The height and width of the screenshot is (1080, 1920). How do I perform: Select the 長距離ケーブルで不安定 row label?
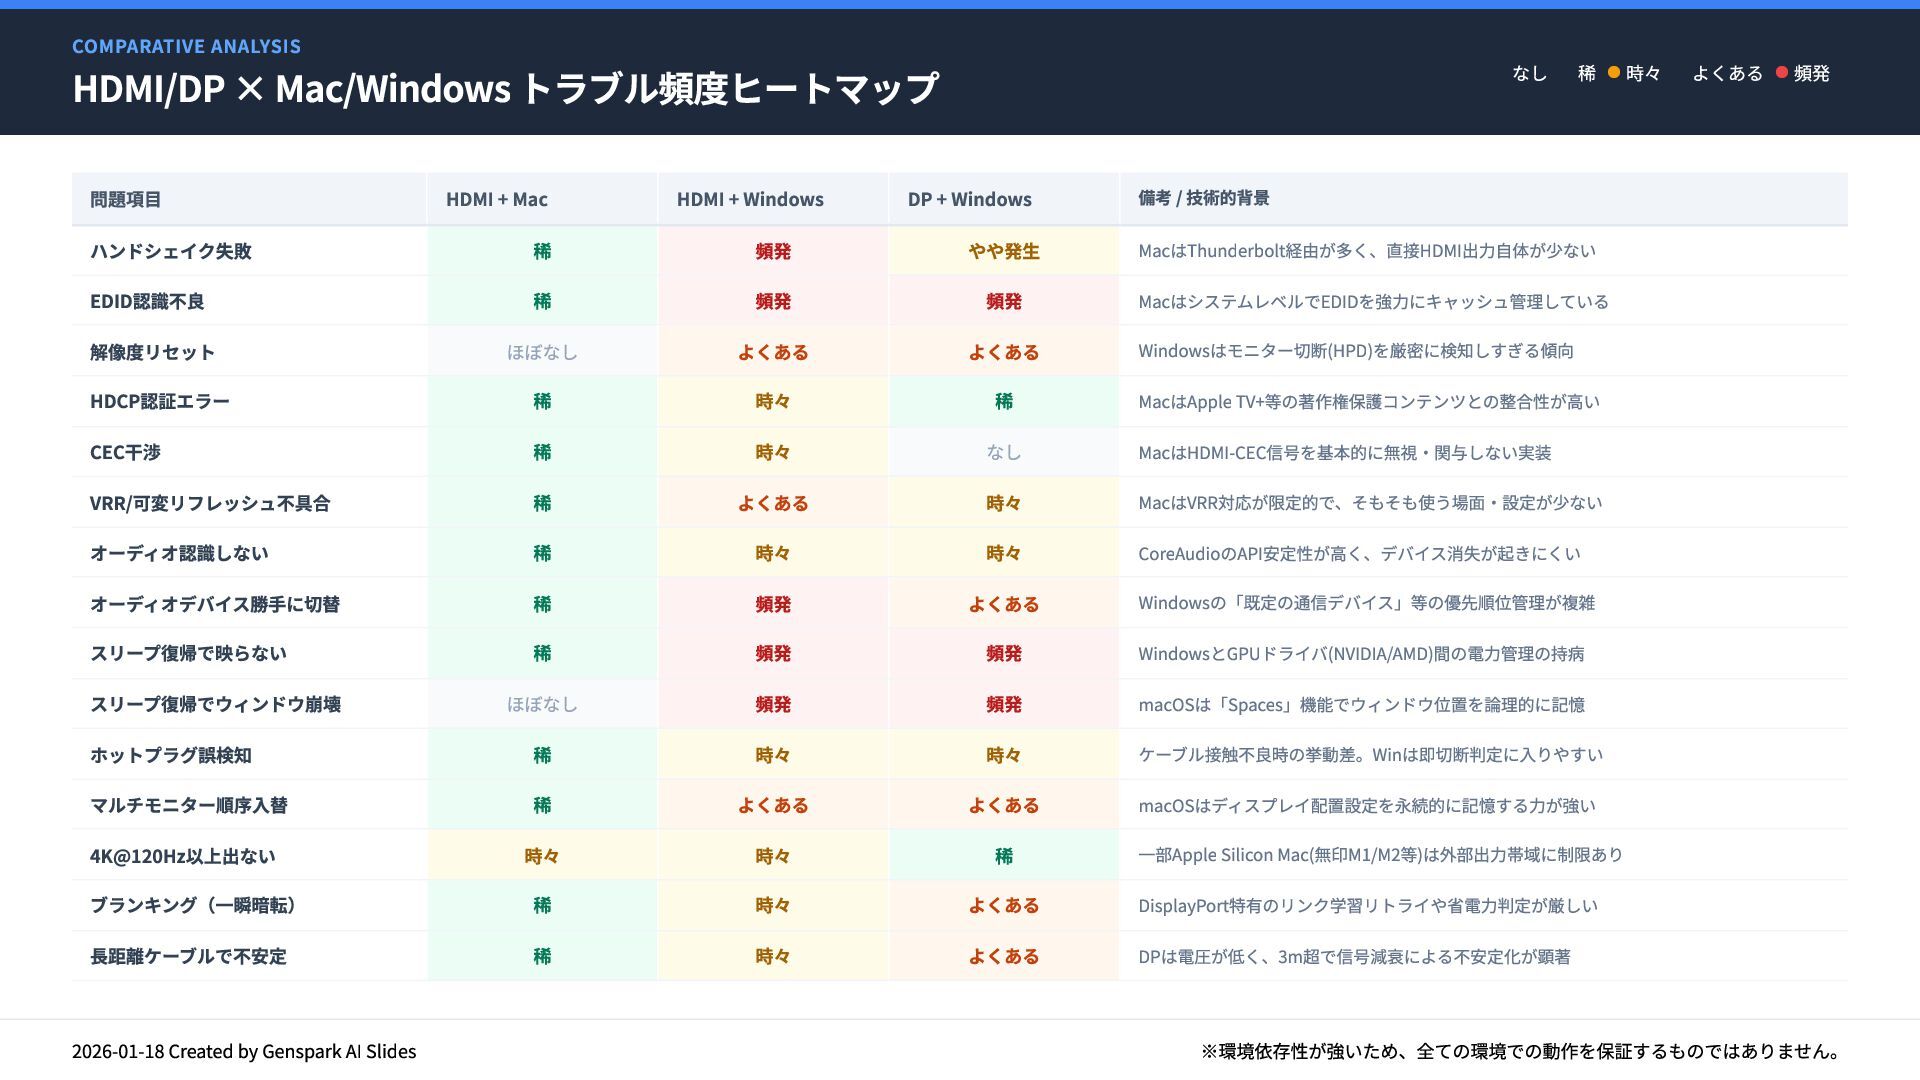point(188,956)
